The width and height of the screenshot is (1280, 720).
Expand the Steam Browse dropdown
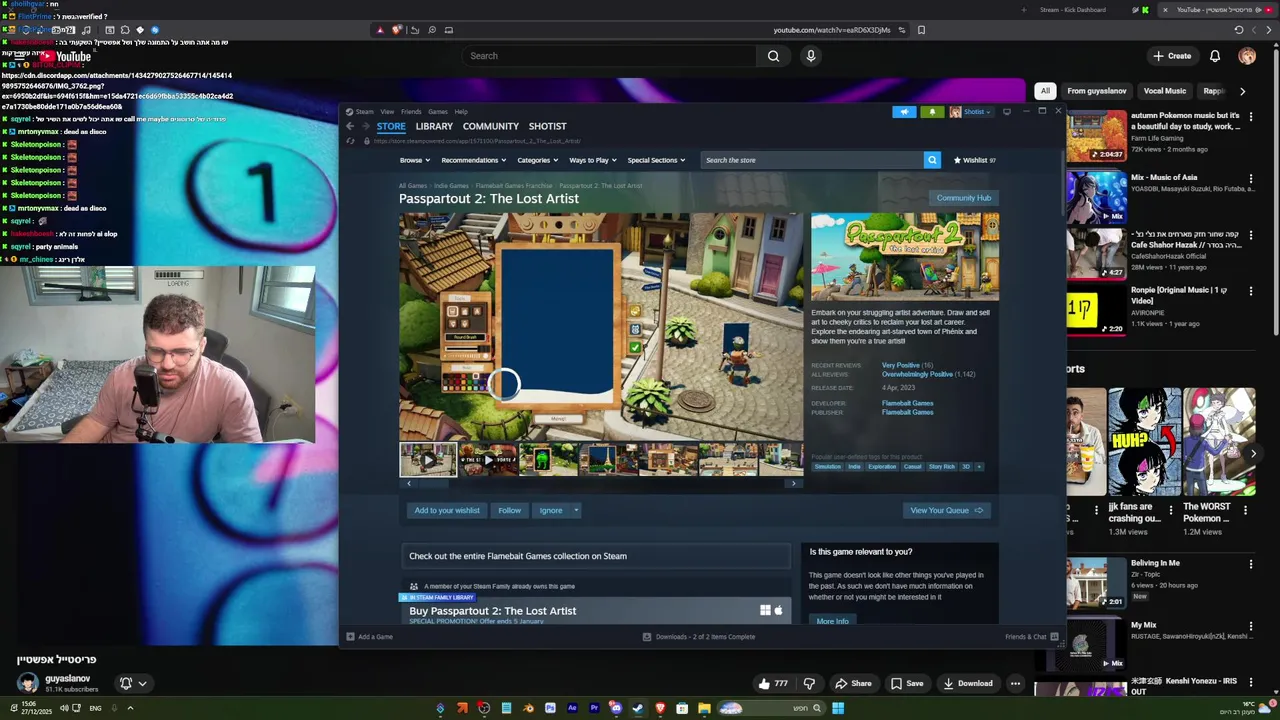pyautogui.click(x=415, y=160)
